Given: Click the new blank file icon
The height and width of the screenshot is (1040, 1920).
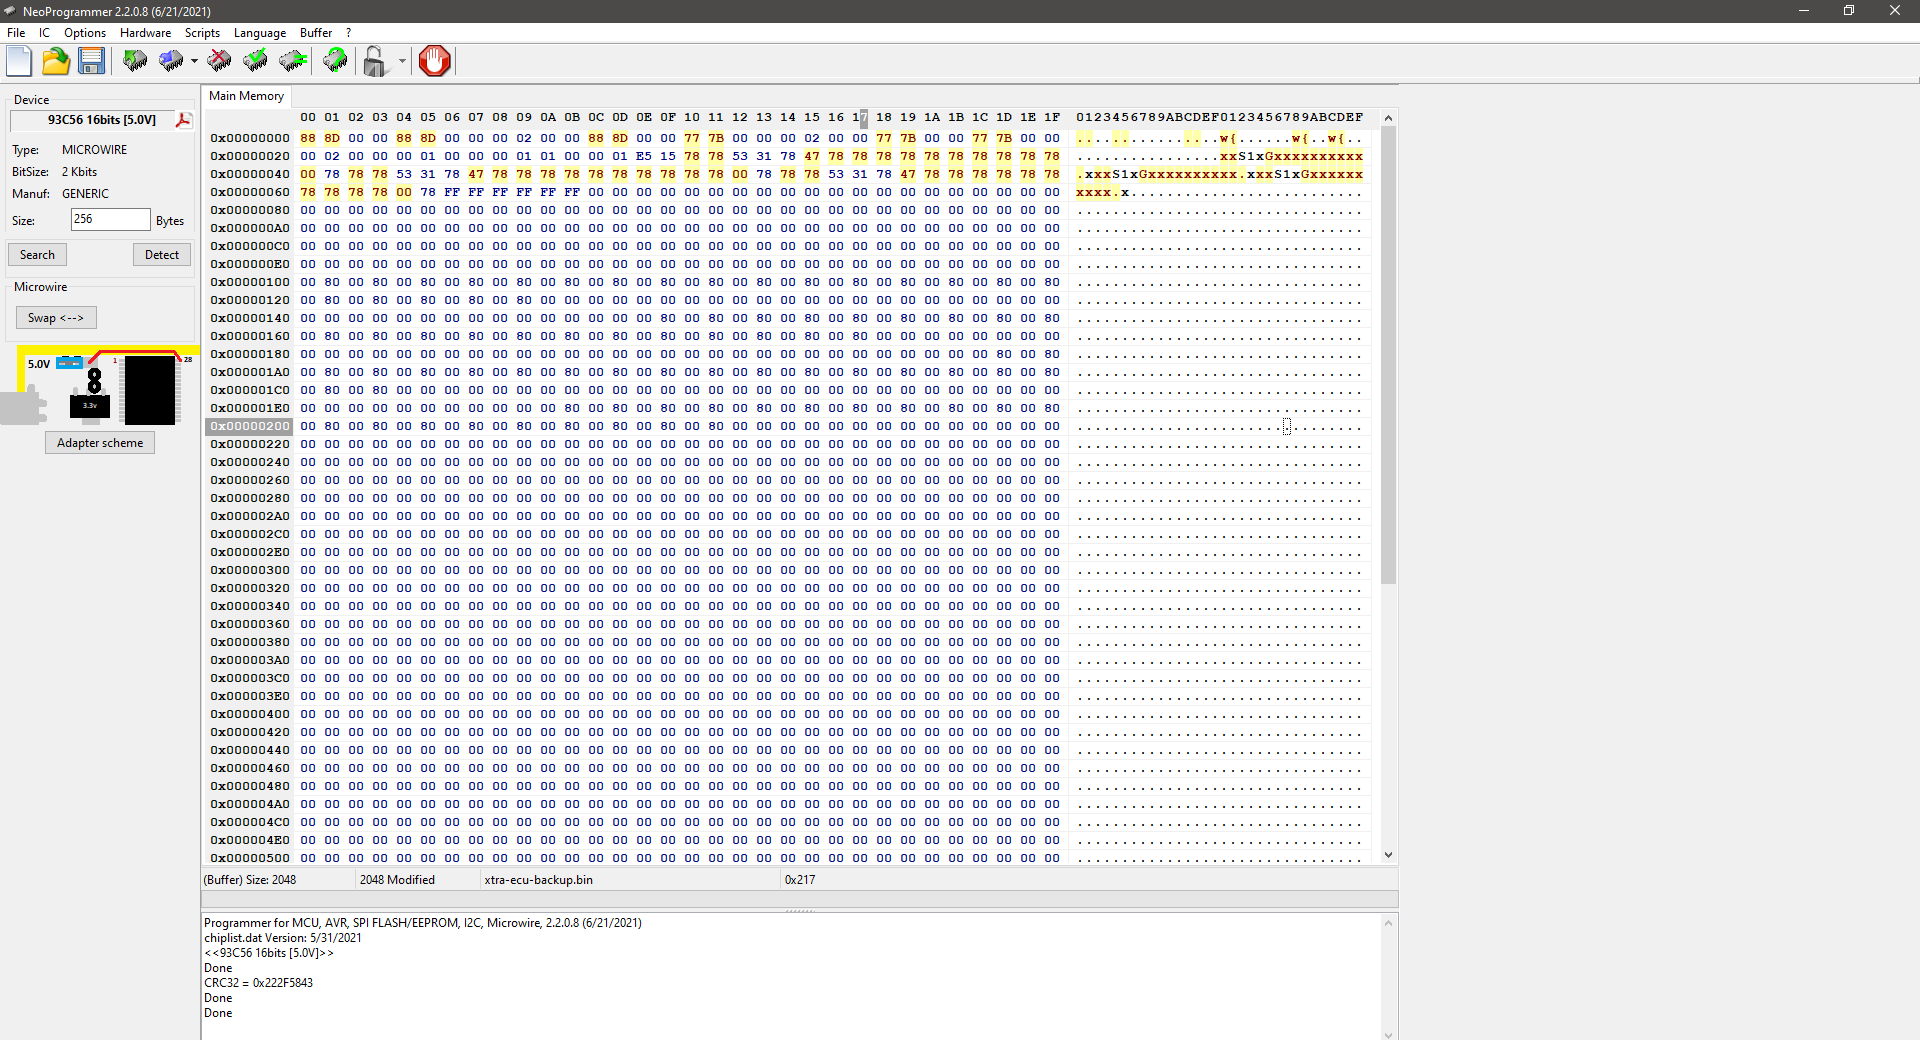Looking at the screenshot, I should [19, 61].
